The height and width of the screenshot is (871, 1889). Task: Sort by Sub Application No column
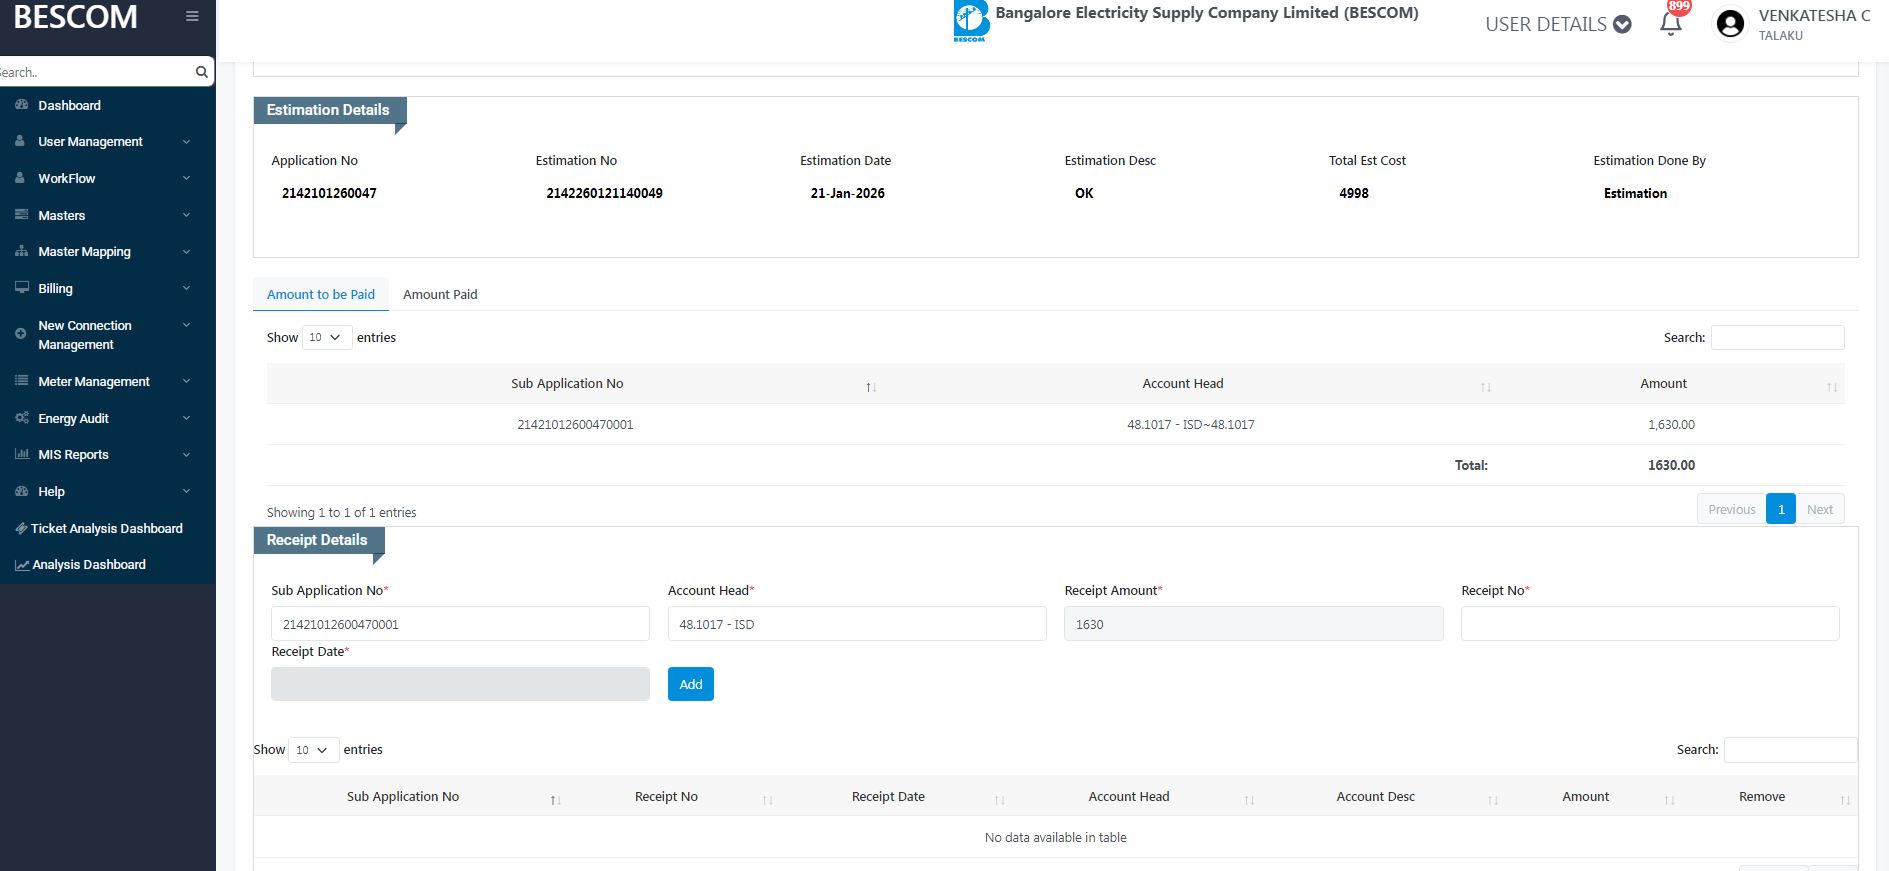tap(567, 384)
